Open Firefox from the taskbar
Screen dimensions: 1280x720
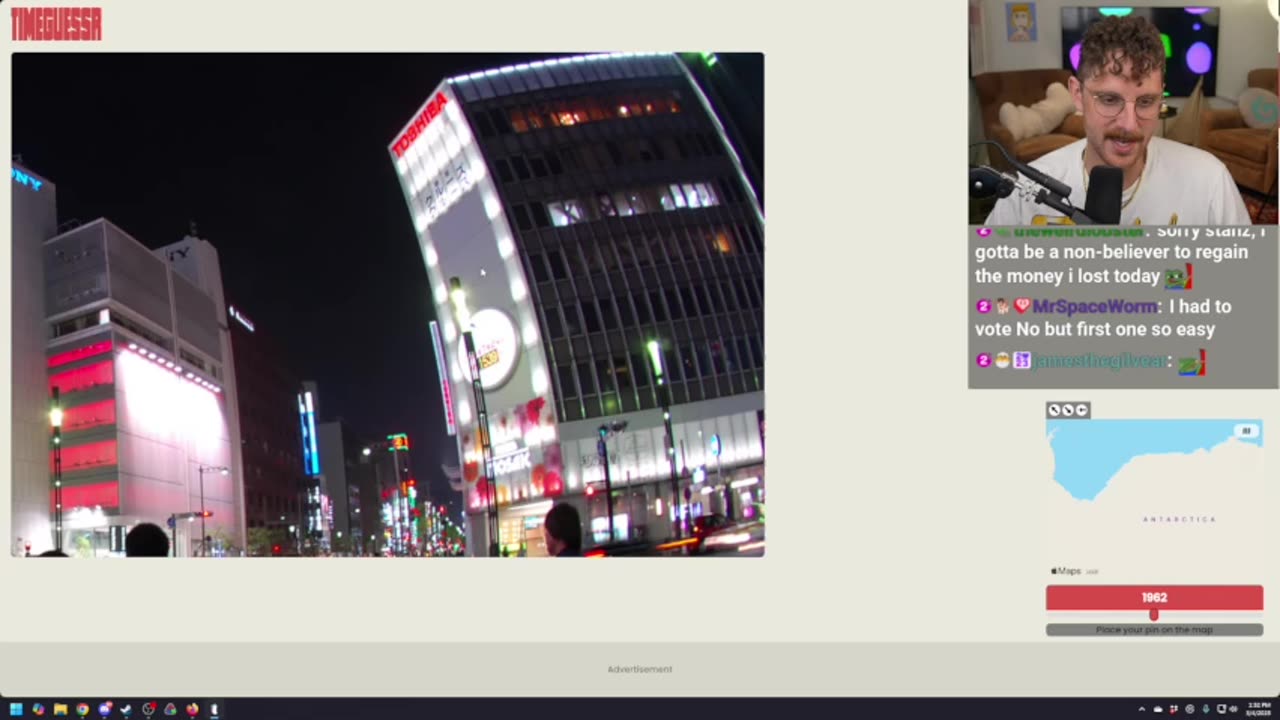click(x=192, y=709)
